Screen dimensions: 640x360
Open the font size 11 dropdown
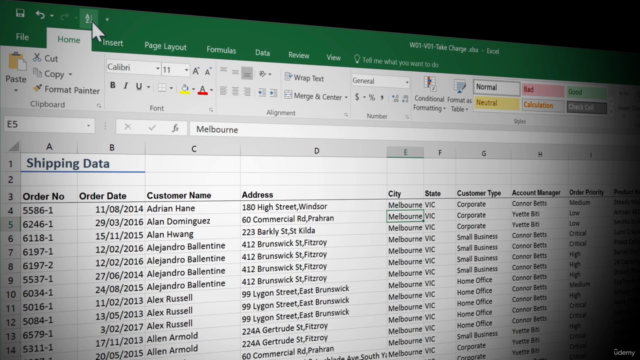coord(187,70)
